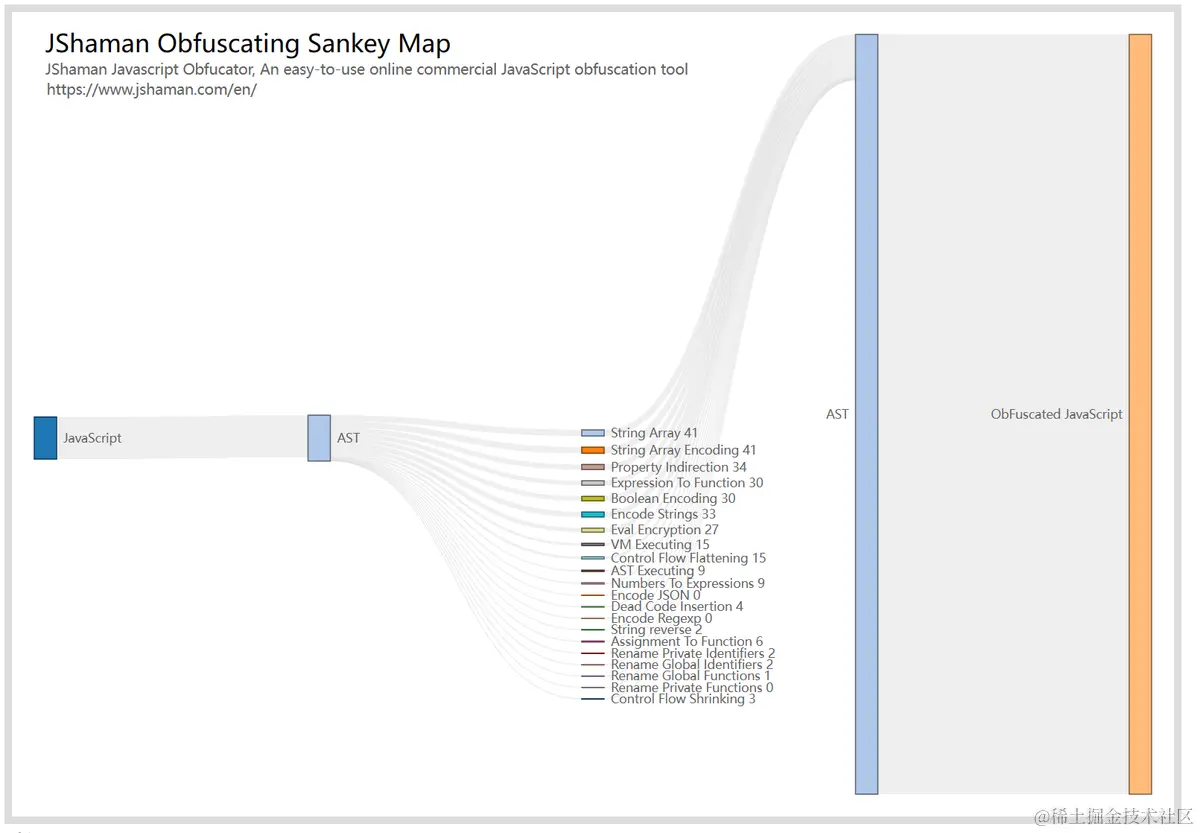Click the cyan 'Encode Strings 33' node swatch
Image resolution: width=1200 pixels, height=833 pixels.
point(593,514)
